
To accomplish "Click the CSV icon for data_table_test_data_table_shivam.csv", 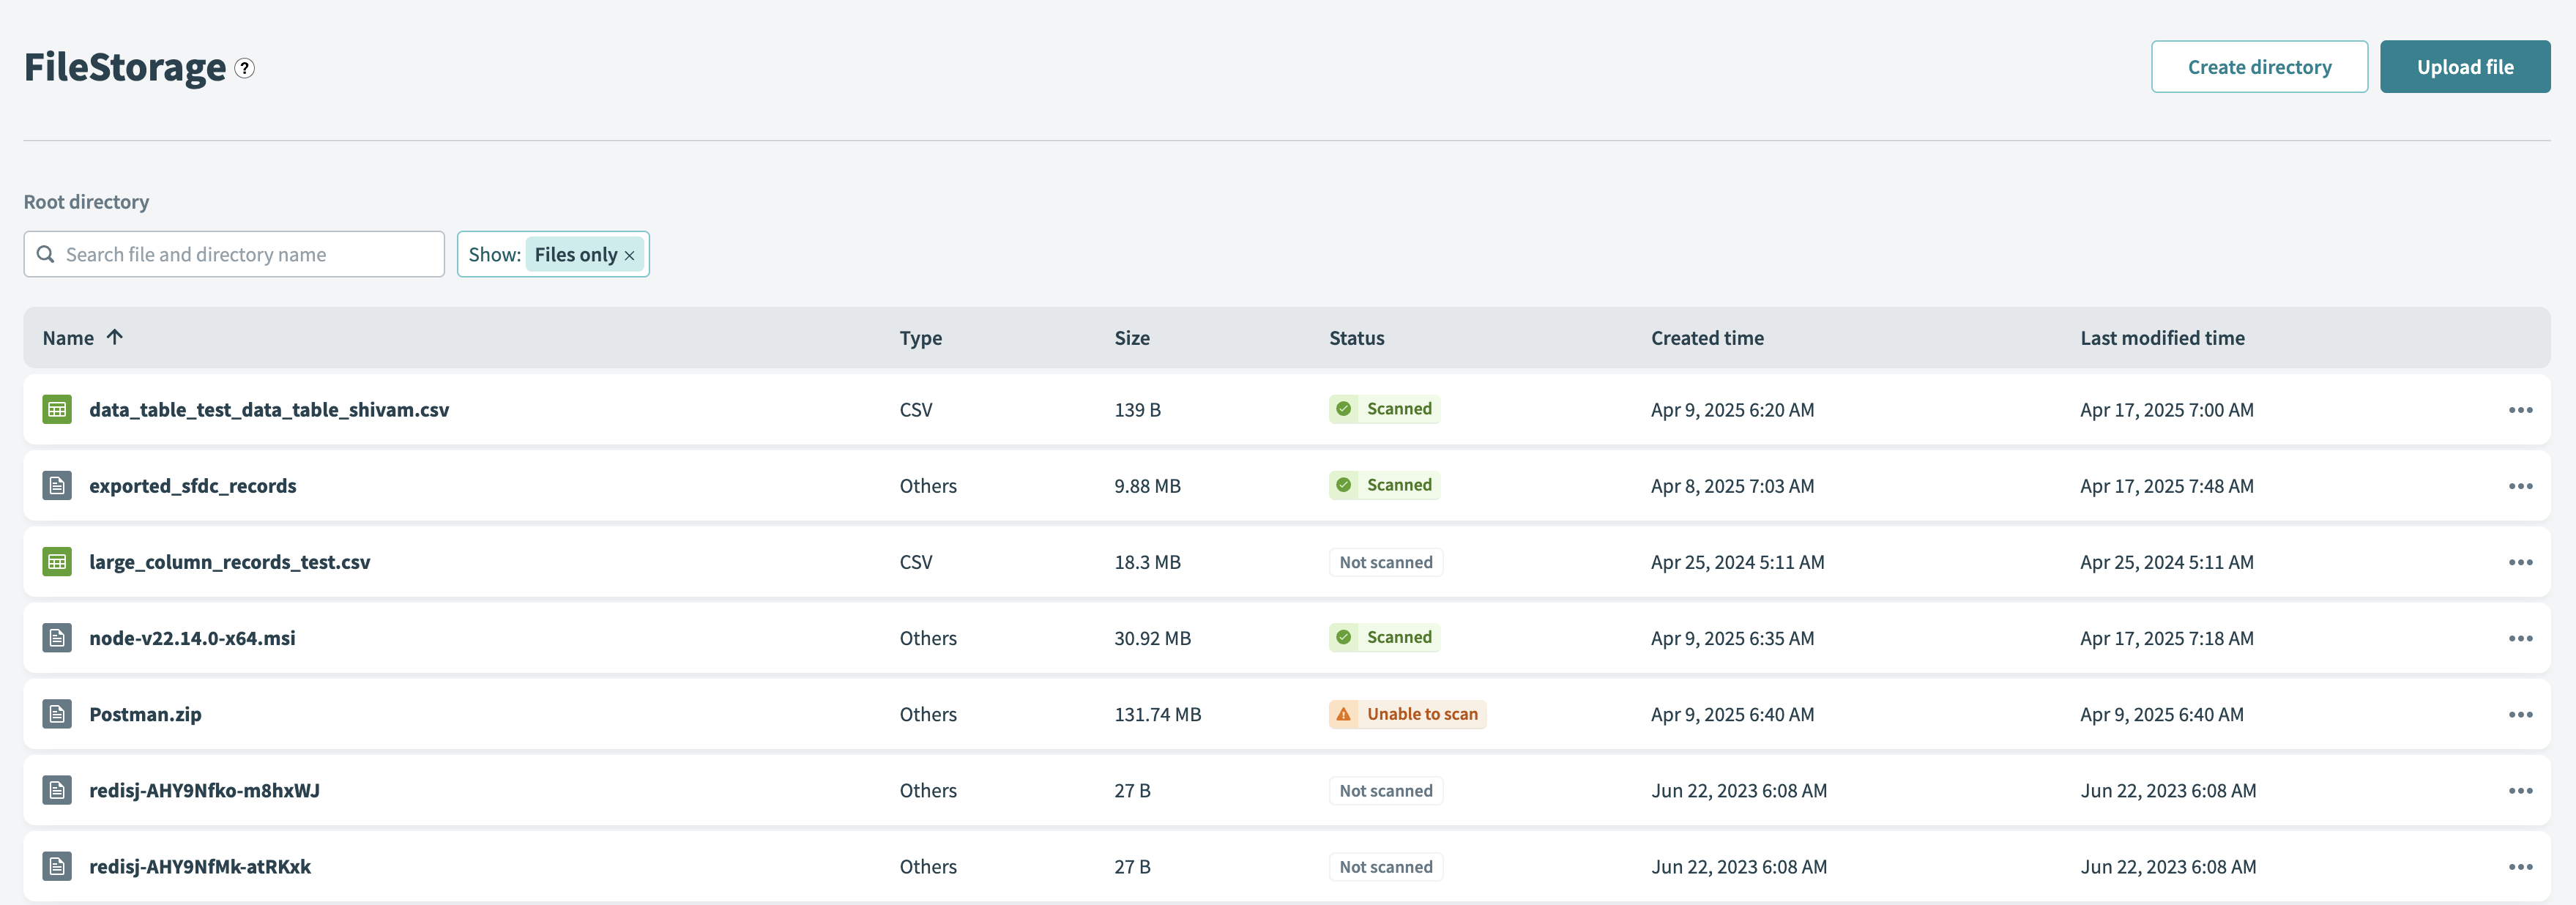I will coord(57,409).
